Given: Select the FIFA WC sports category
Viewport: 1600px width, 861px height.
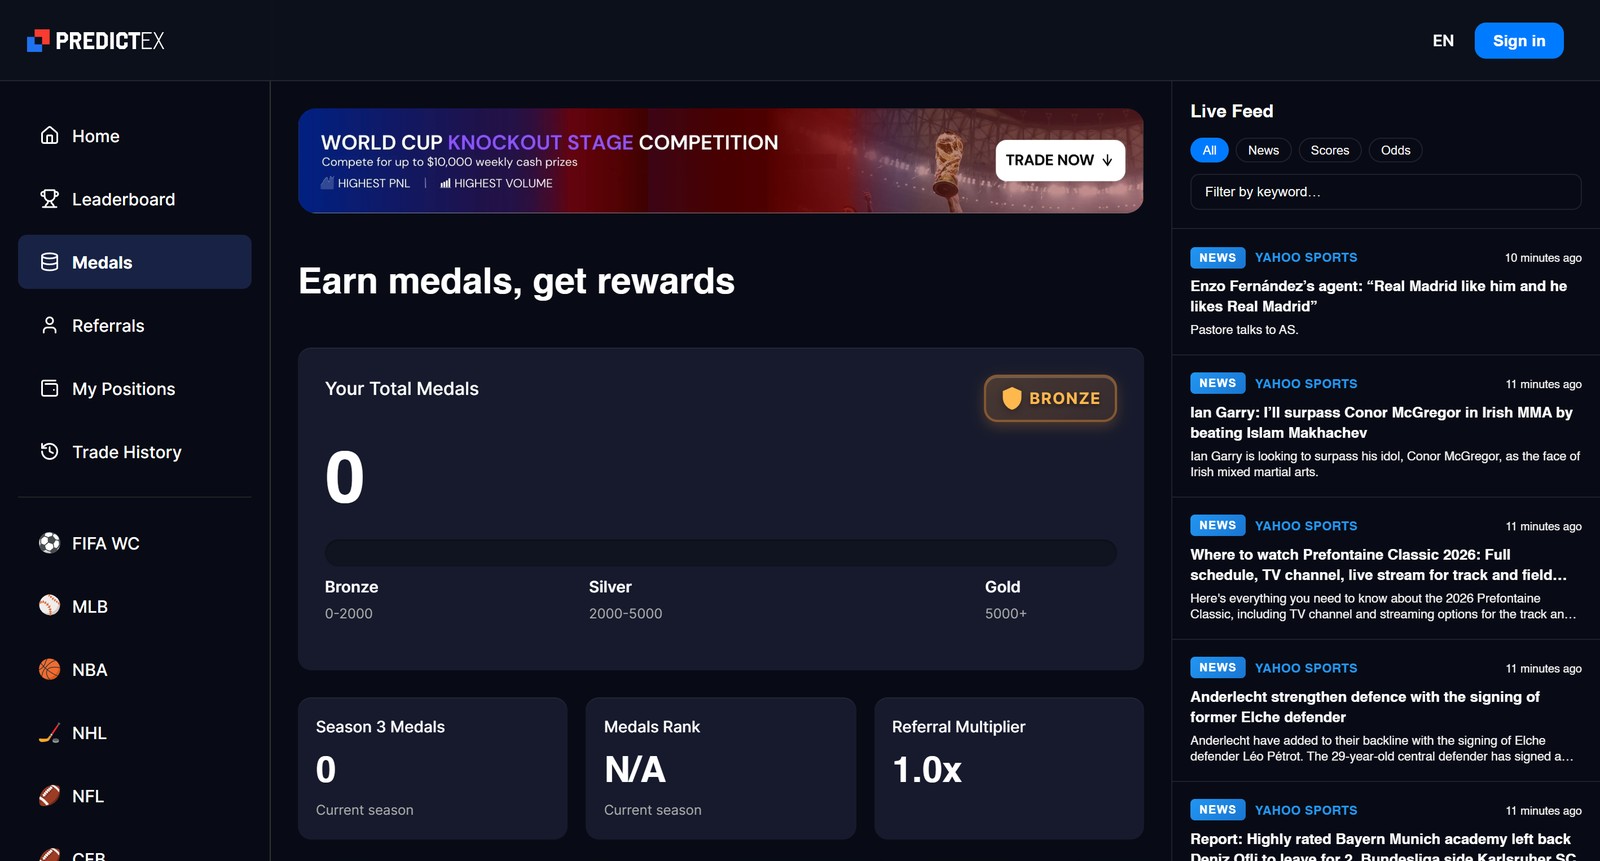Looking at the screenshot, I should click(134, 543).
